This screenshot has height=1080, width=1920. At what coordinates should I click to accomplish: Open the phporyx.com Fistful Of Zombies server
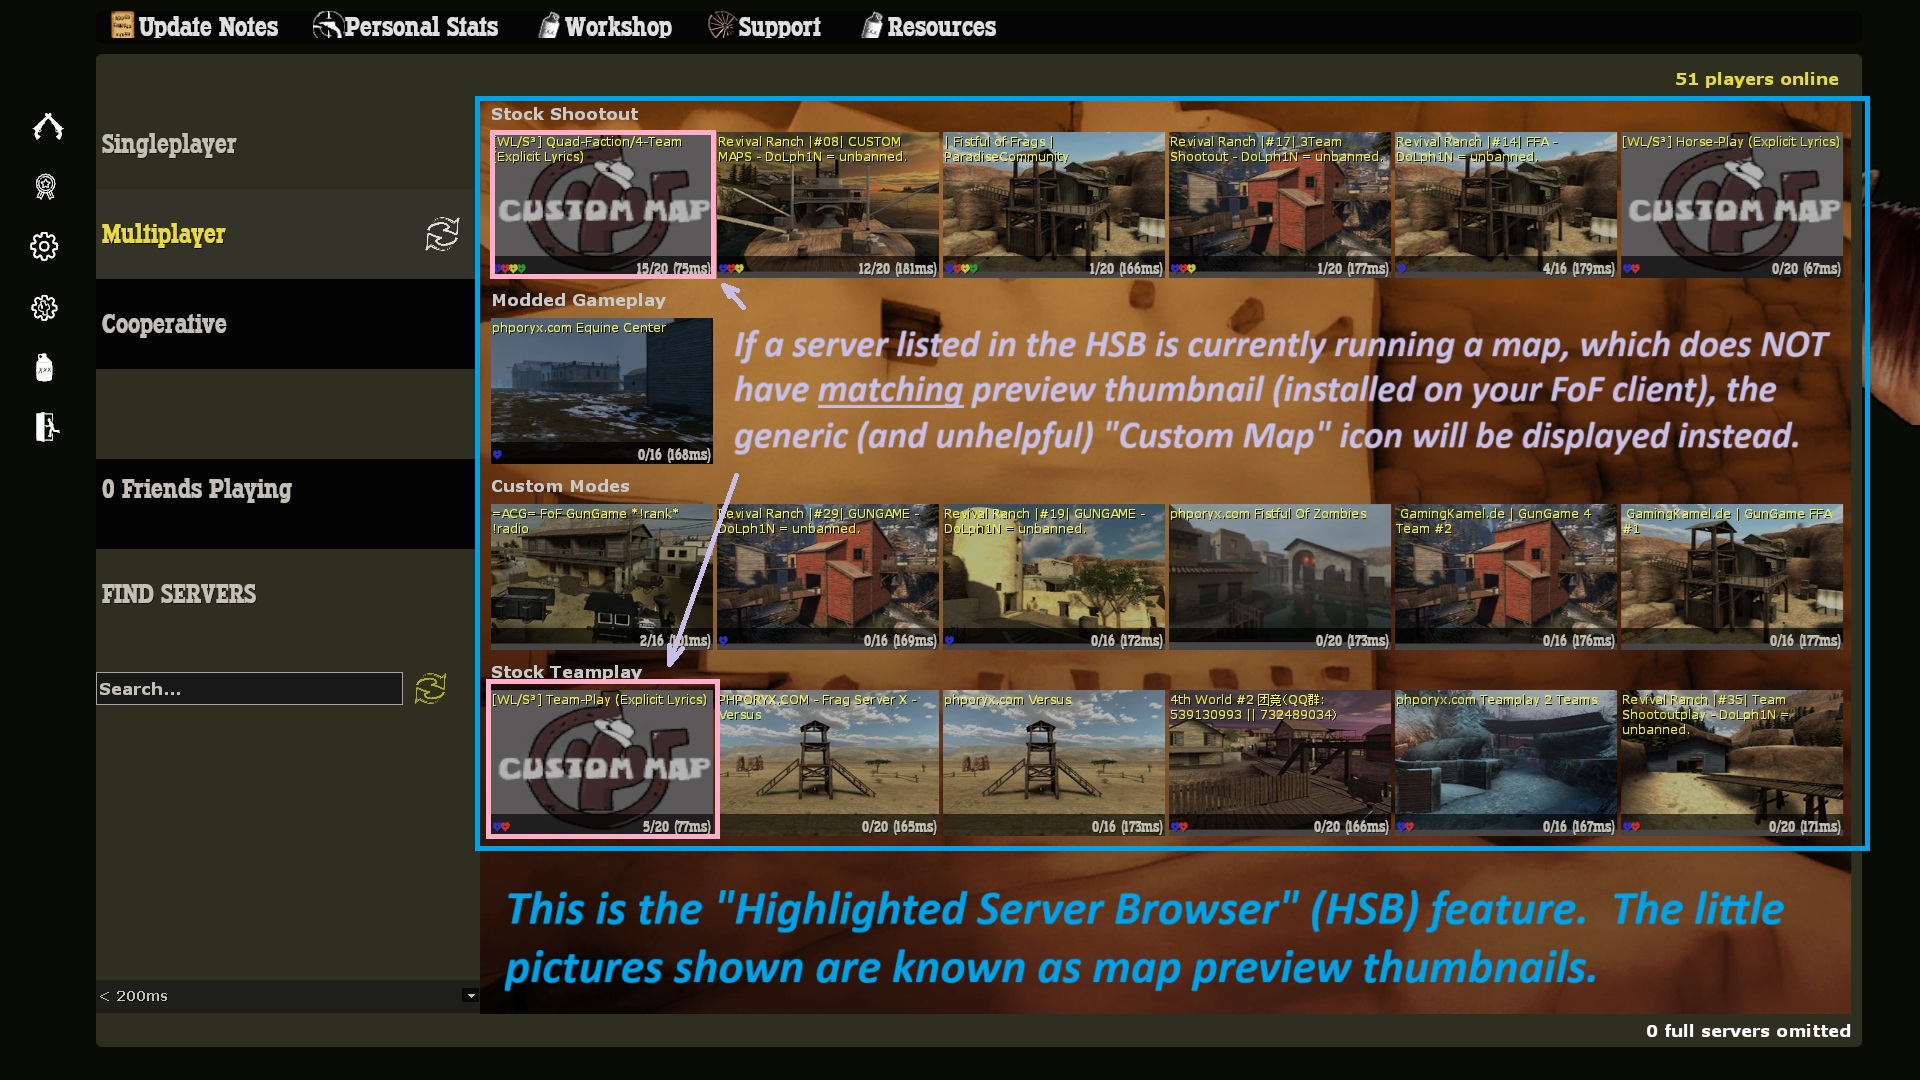tap(1280, 577)
